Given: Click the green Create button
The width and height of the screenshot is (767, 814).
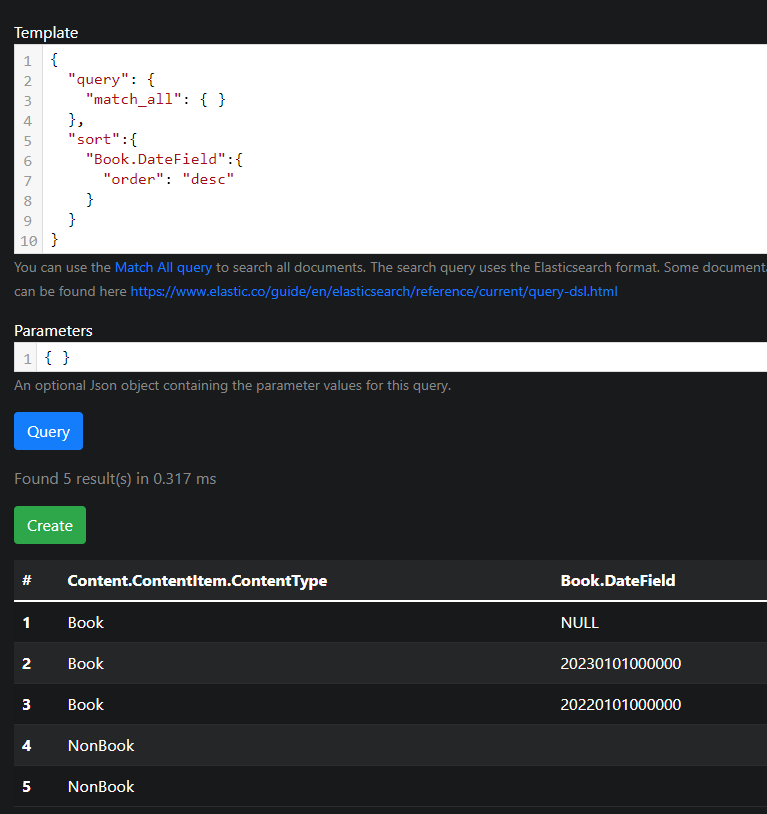Looking at the screenshot, I should (49, 525).
